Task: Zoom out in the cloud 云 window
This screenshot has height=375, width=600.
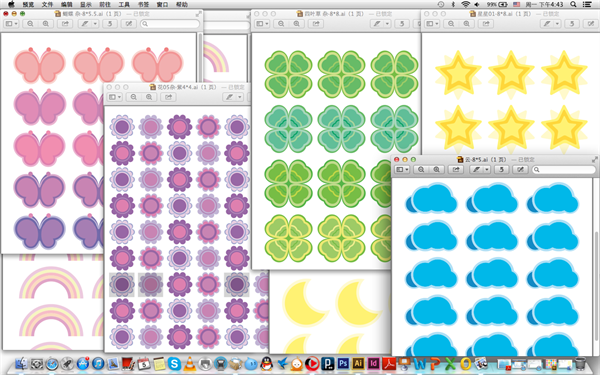Action: [x=421, y=170]
